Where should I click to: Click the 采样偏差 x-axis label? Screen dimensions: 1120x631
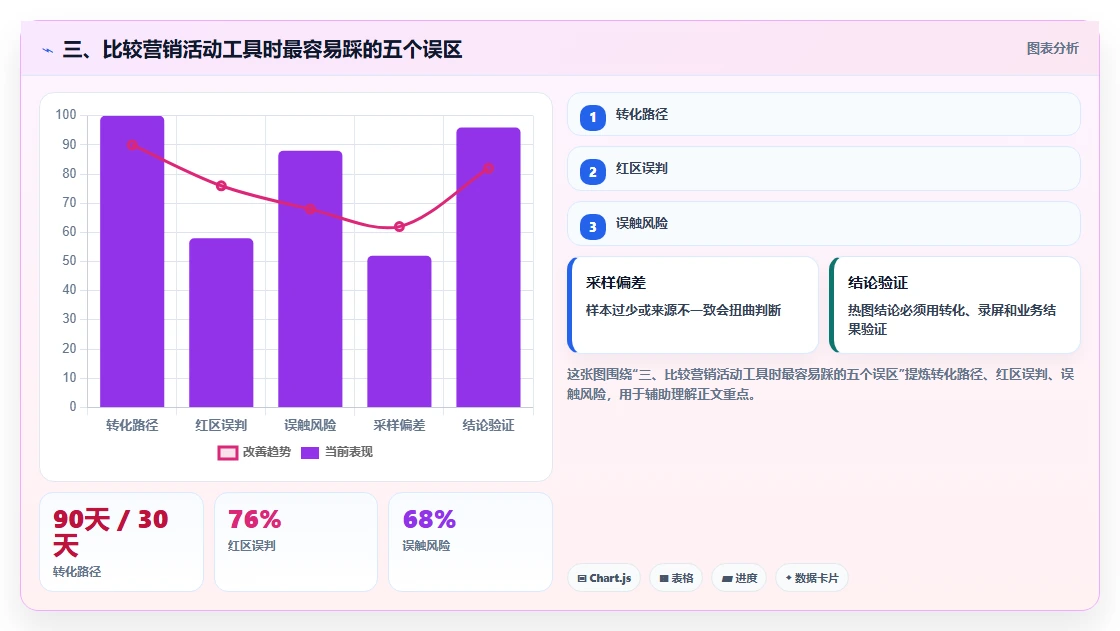(399, 425)
